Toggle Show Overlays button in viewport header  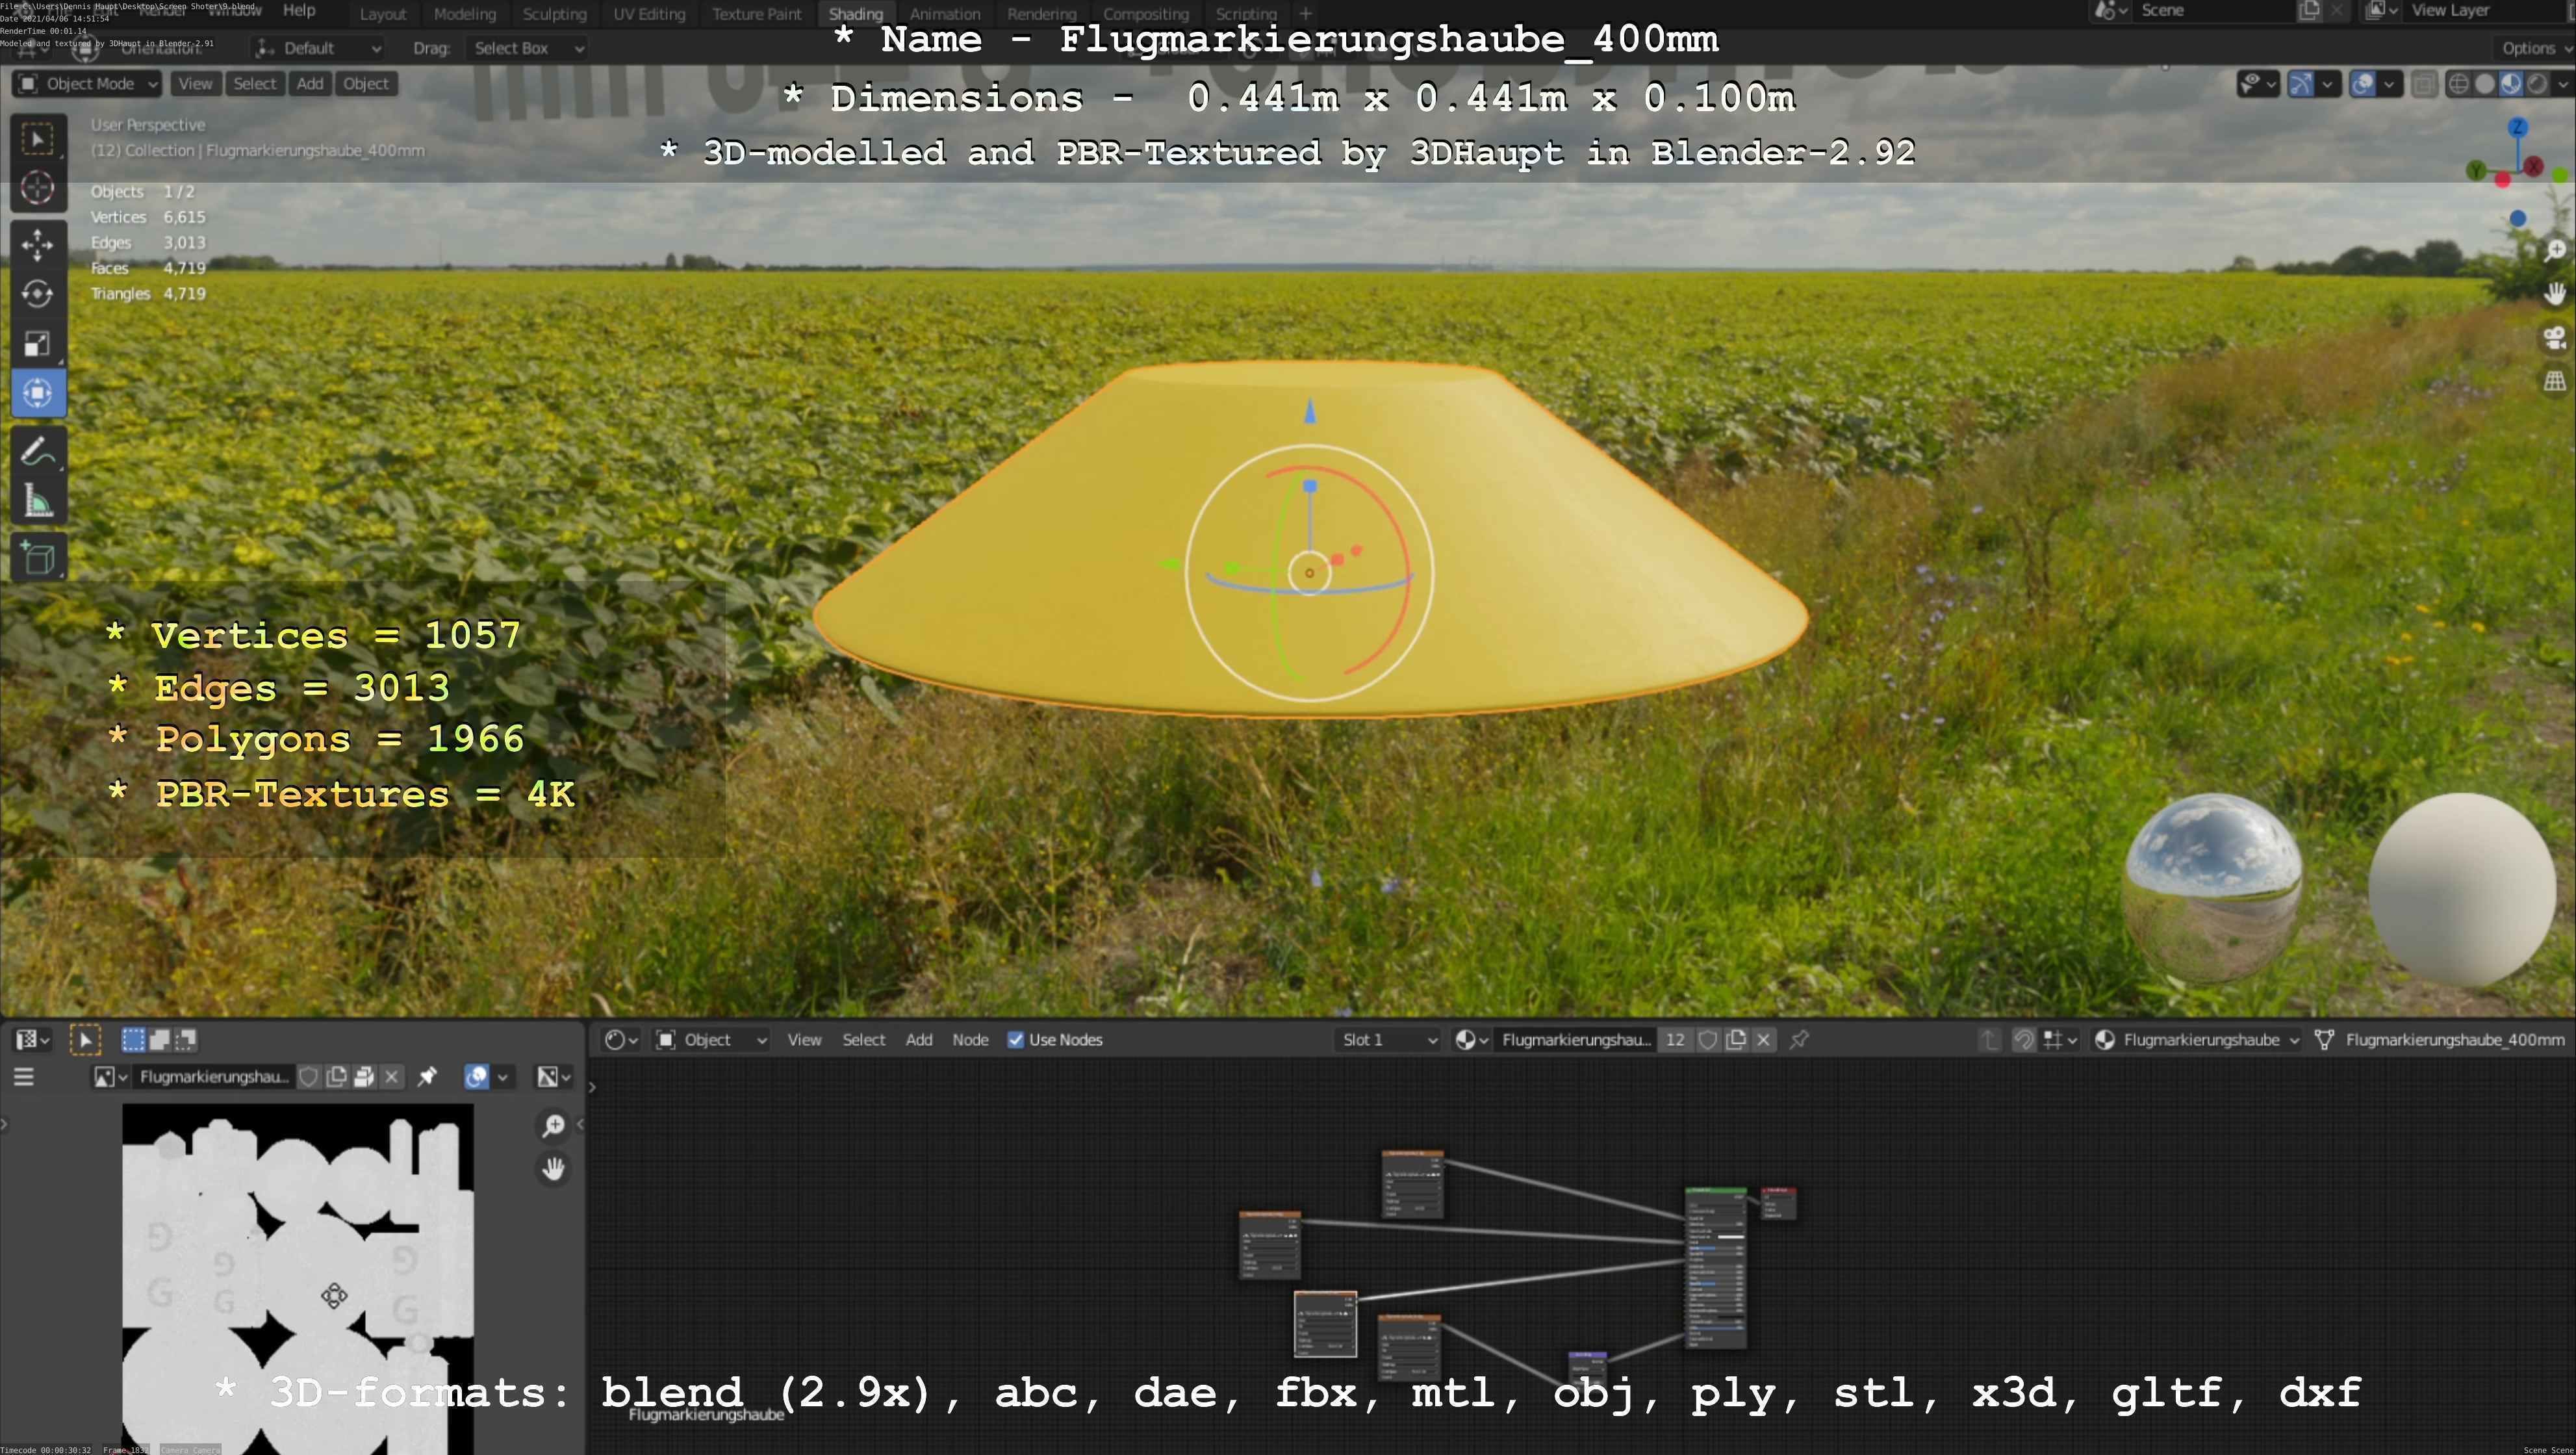click(2363, 84)
